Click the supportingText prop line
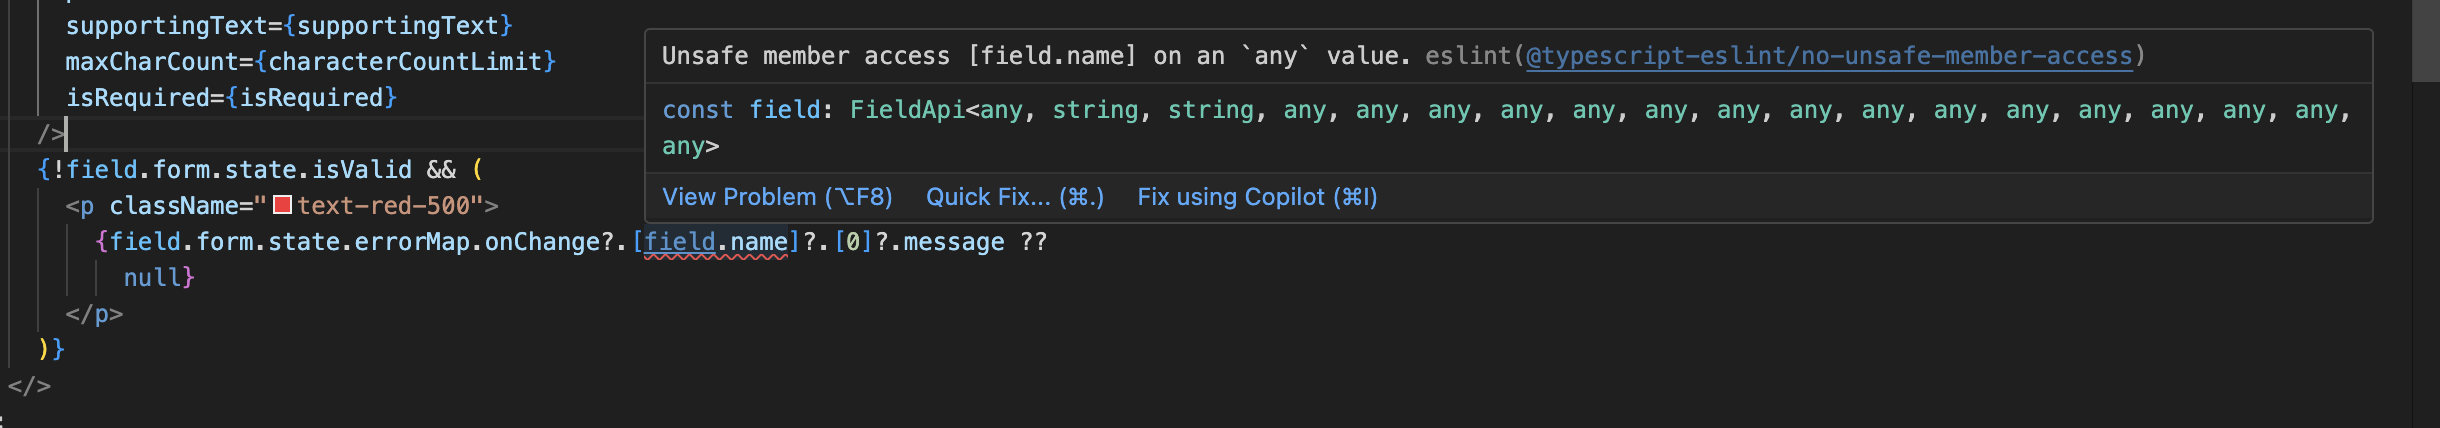Image resolution: width=2440 pixels, height=428 pixels. [289, 25]
